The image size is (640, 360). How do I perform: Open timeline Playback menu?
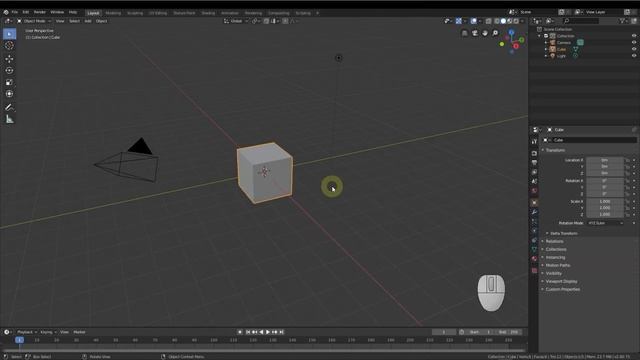click(x=27, y=332)
